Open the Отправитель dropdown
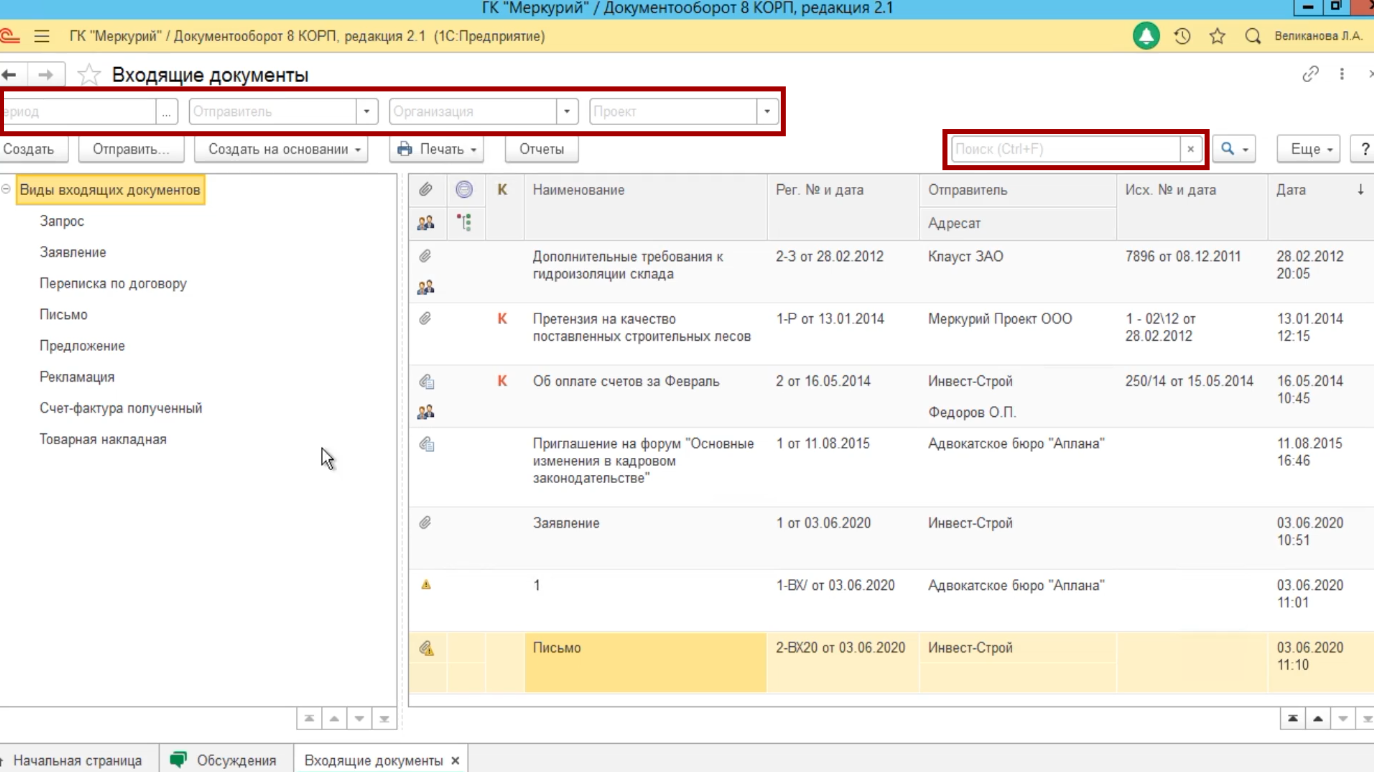This screenshot has height=772, width=1374. pyautogui.click(x=366, y=111)
